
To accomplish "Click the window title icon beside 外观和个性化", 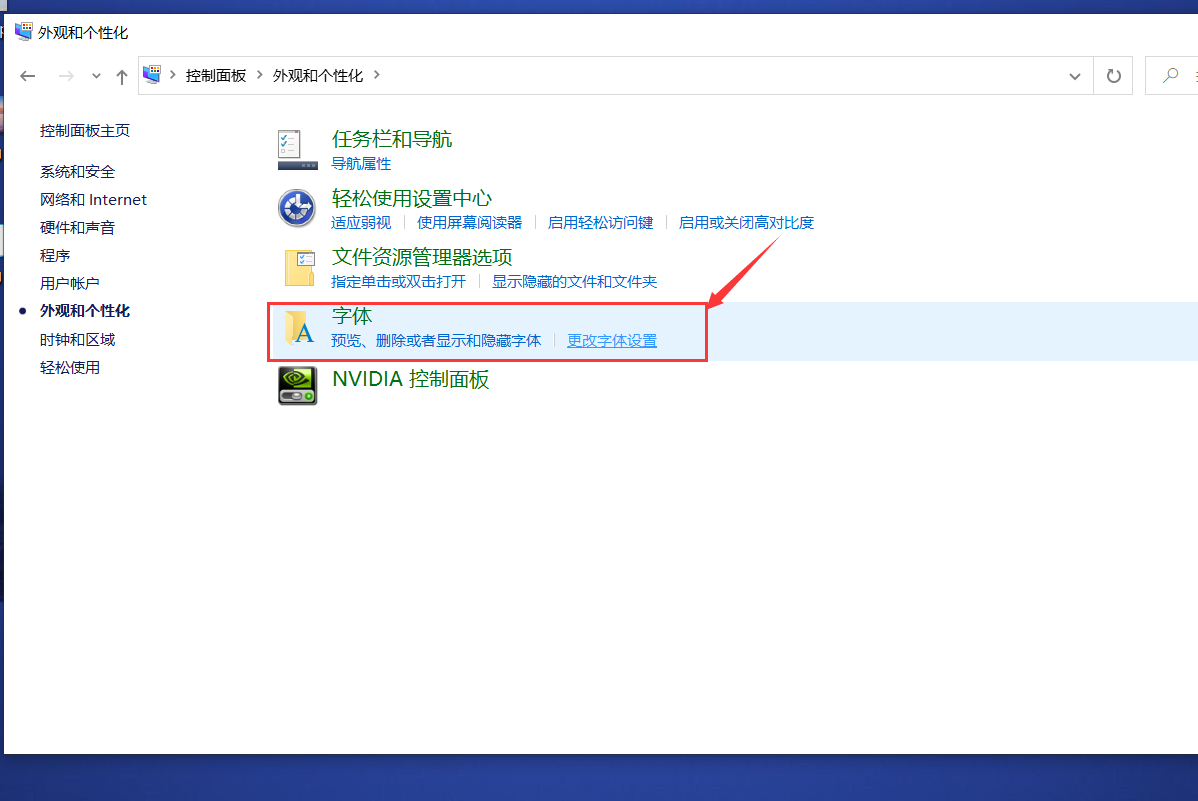I will pos(24,32).
